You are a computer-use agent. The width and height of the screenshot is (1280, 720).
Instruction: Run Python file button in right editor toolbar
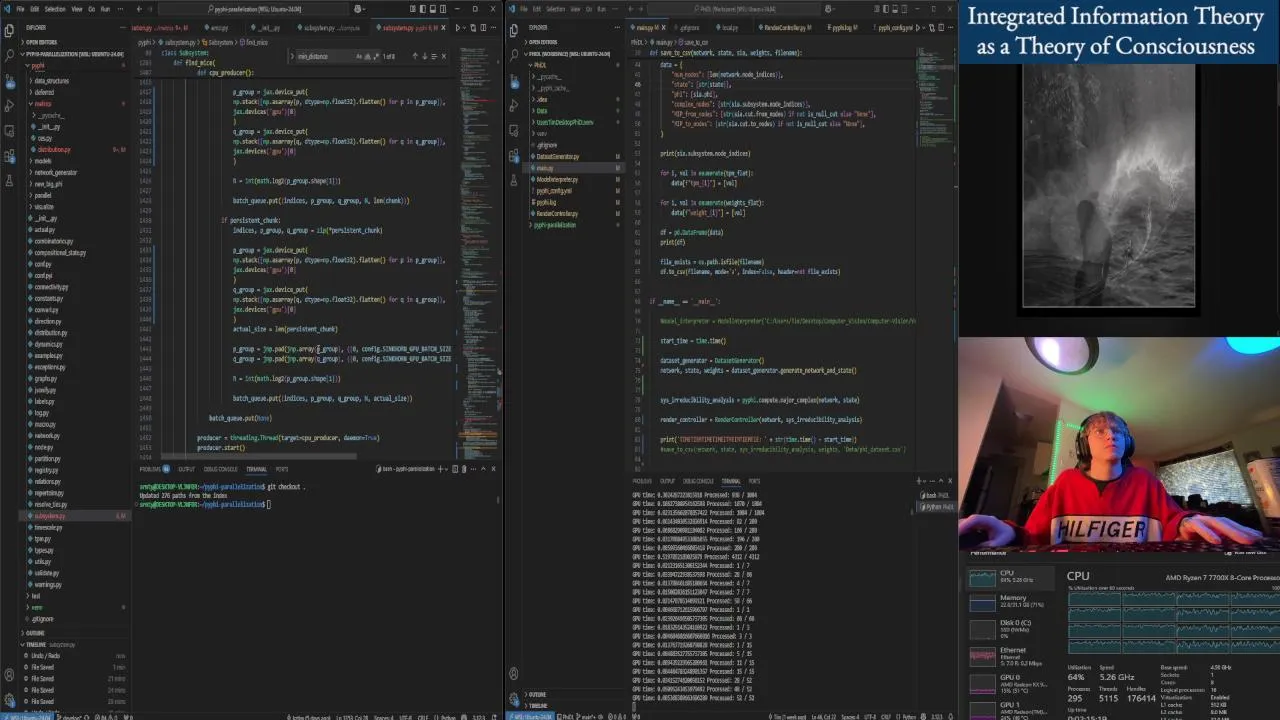click(x=918, y=28)
